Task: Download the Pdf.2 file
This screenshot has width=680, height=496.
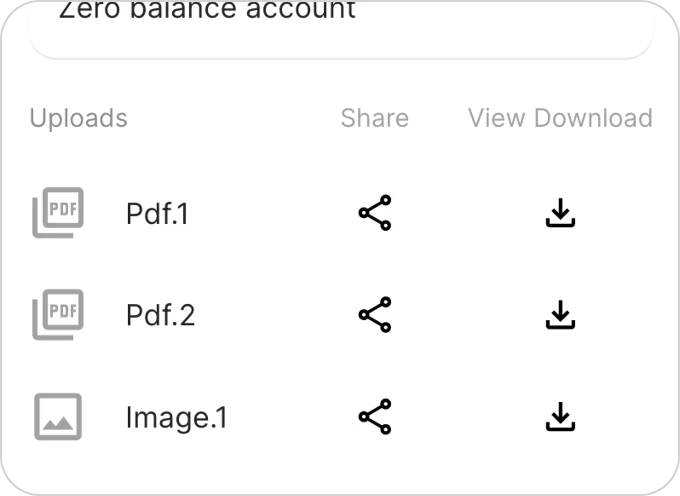Action: (560, 315)
